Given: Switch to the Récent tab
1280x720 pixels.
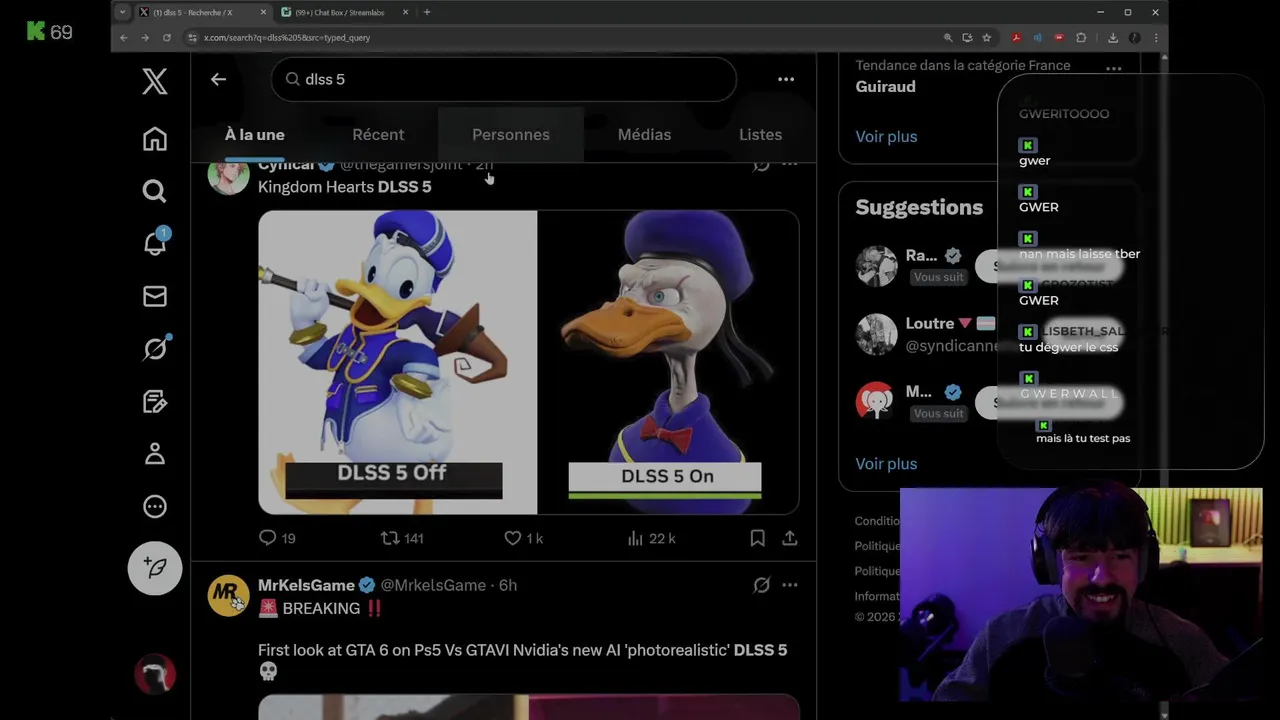Looking at the screenshot, I should point(378,135).
